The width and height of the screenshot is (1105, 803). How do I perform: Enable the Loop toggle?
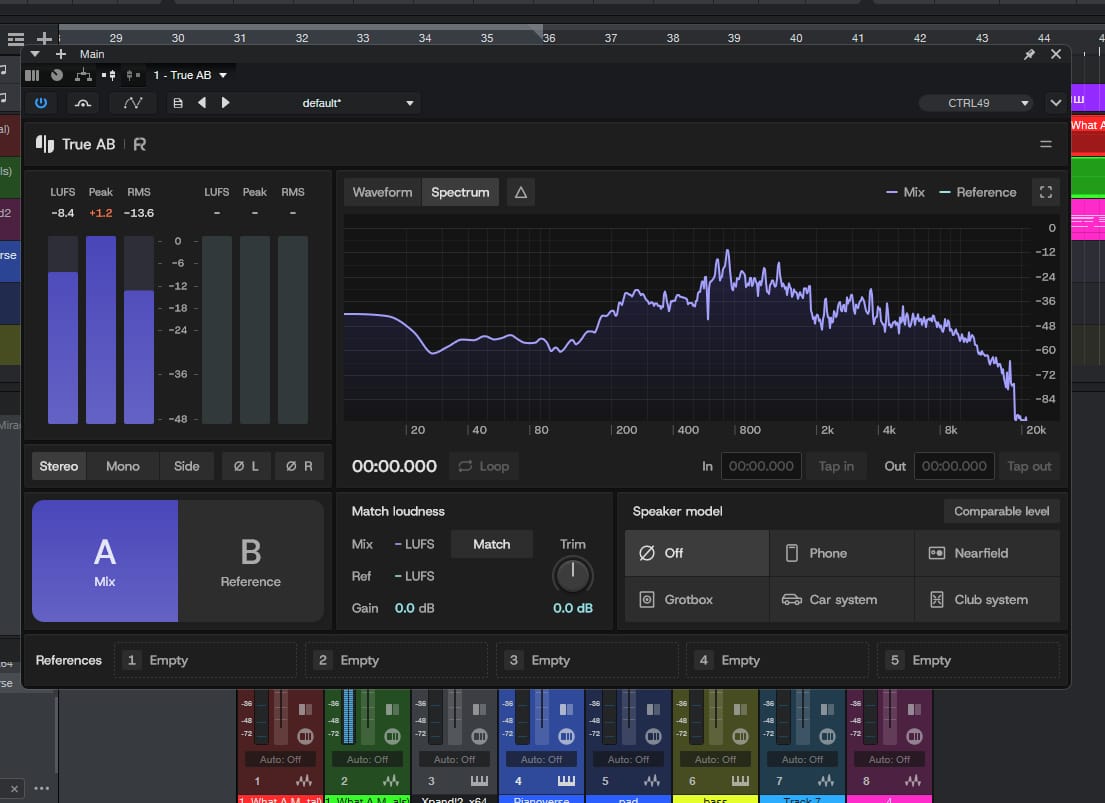pos(484,466)
